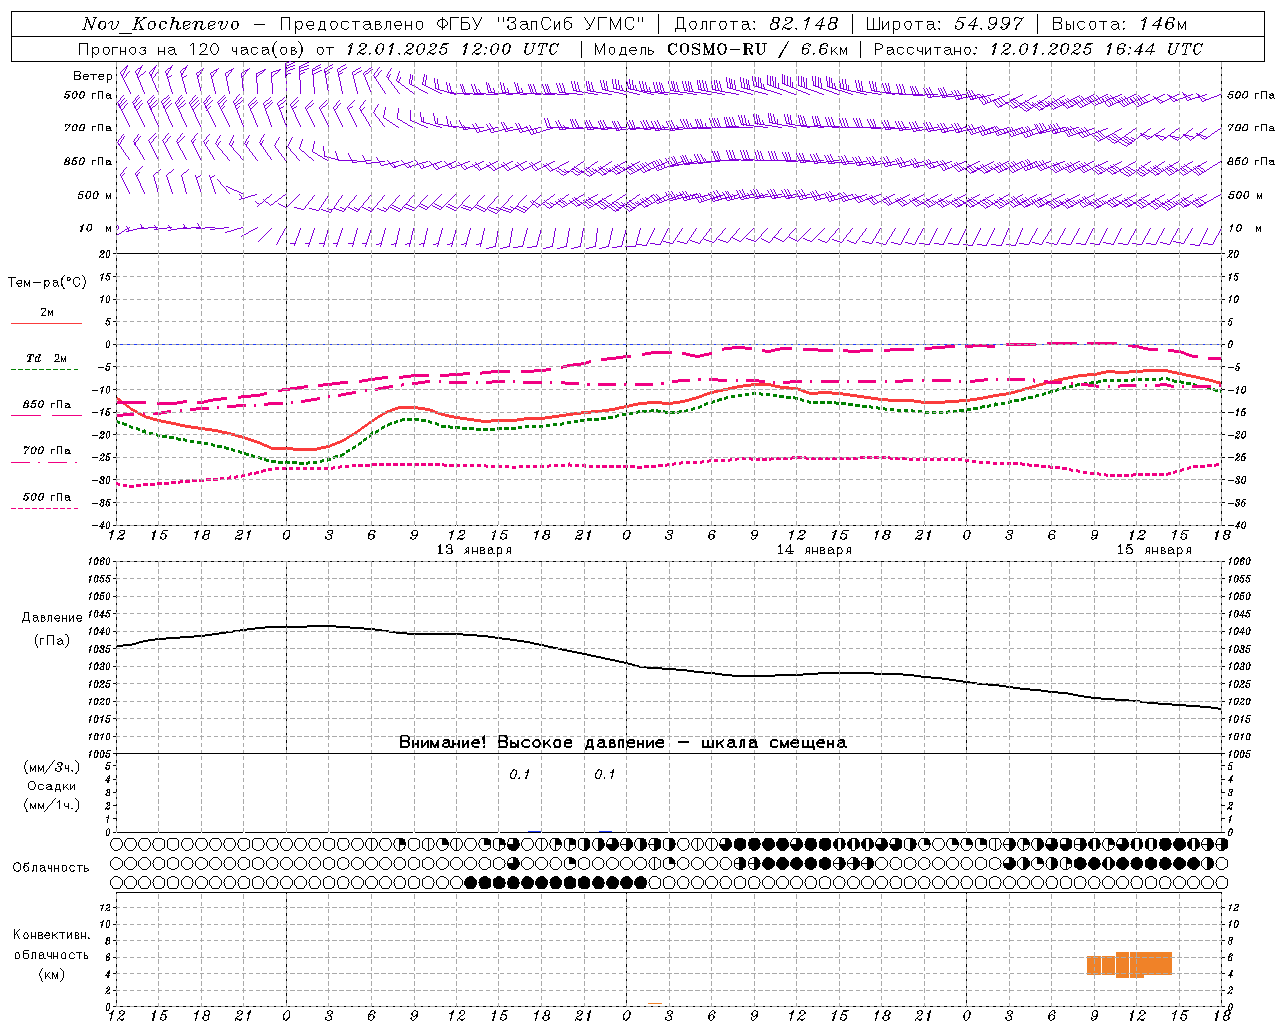
Task: Click the (мм/1ч.) unit label
Action: (x=52, y=805)
